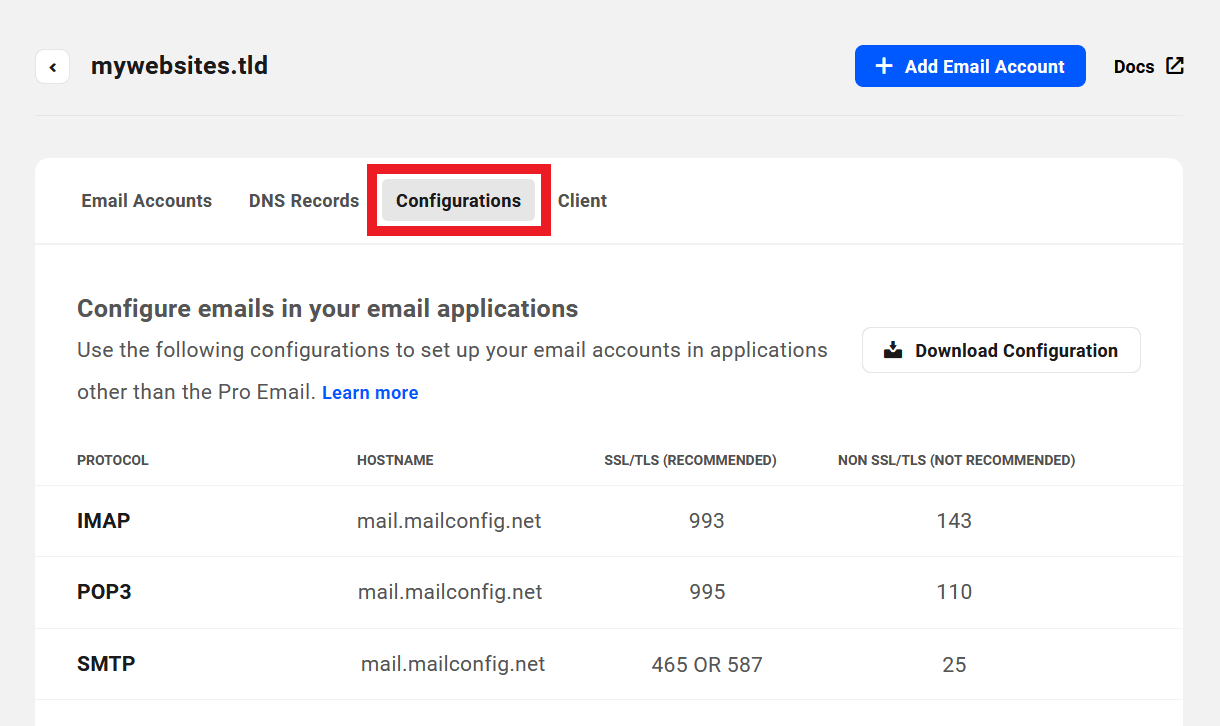Click the Configure emails in your email applications heading

pyautogui.click(x=328, y=309)
